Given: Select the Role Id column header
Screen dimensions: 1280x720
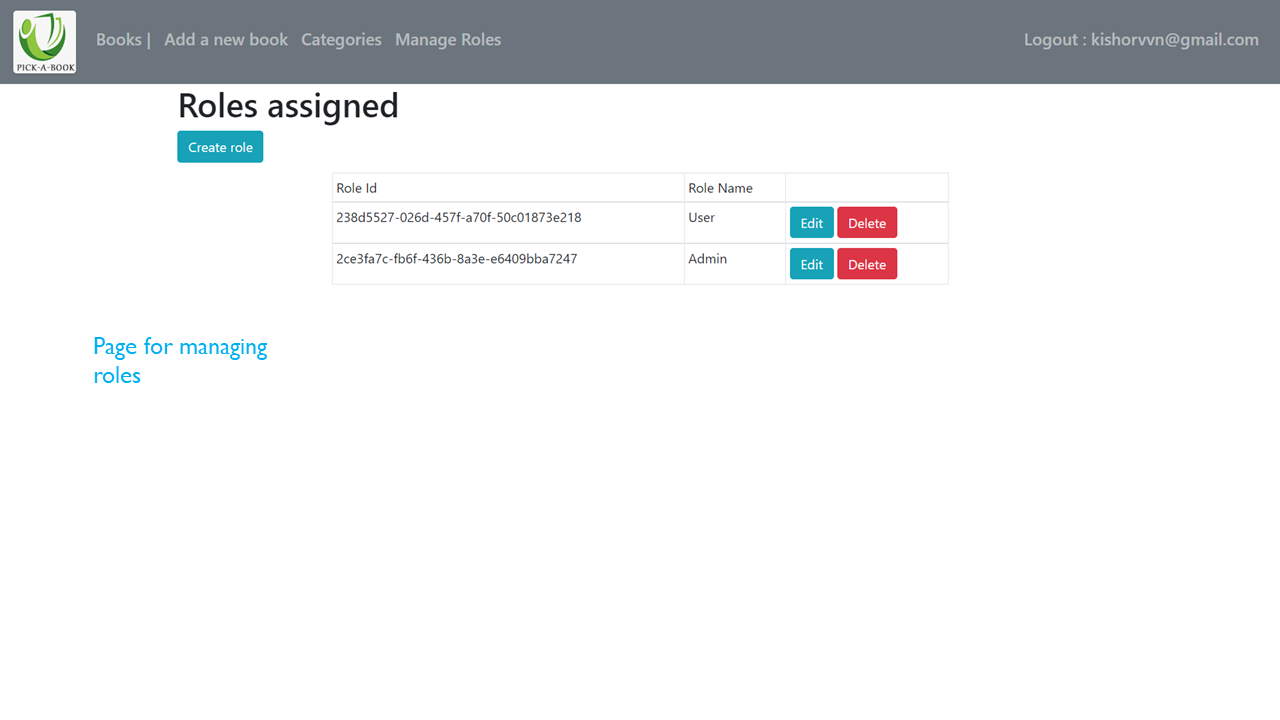Looking at the screenshot, I should [508, 188].
